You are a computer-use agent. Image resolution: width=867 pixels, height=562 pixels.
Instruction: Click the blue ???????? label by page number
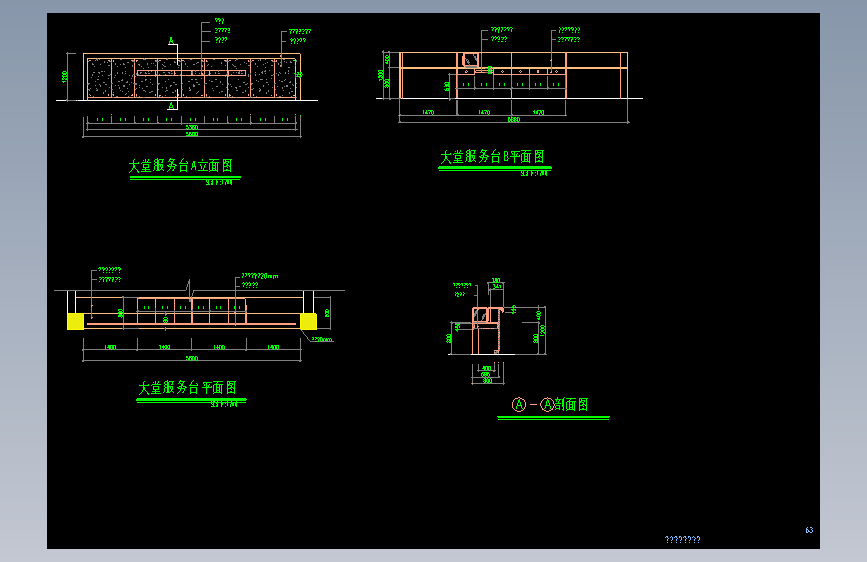[x=682, y=539]
